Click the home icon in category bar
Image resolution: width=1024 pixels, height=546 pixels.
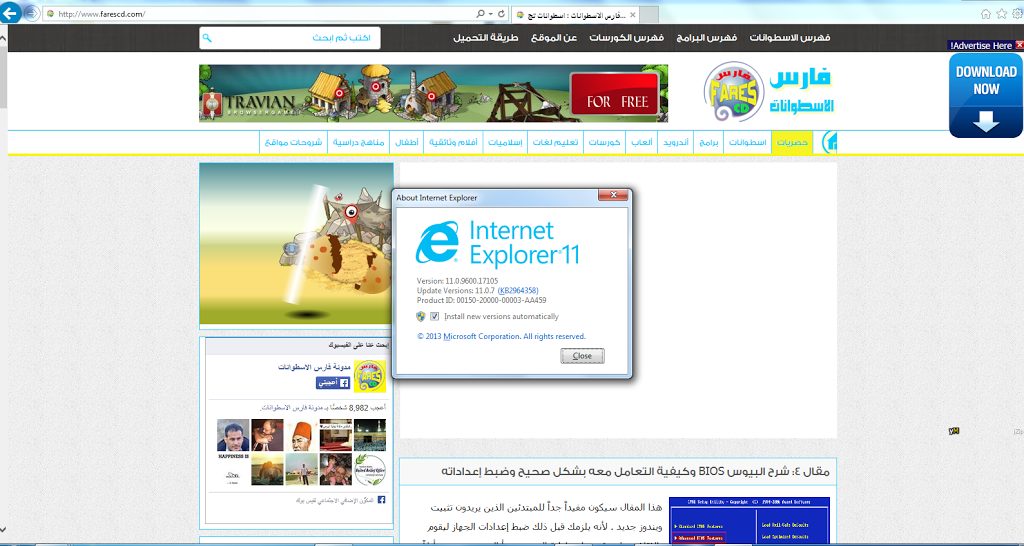(829, 142)
